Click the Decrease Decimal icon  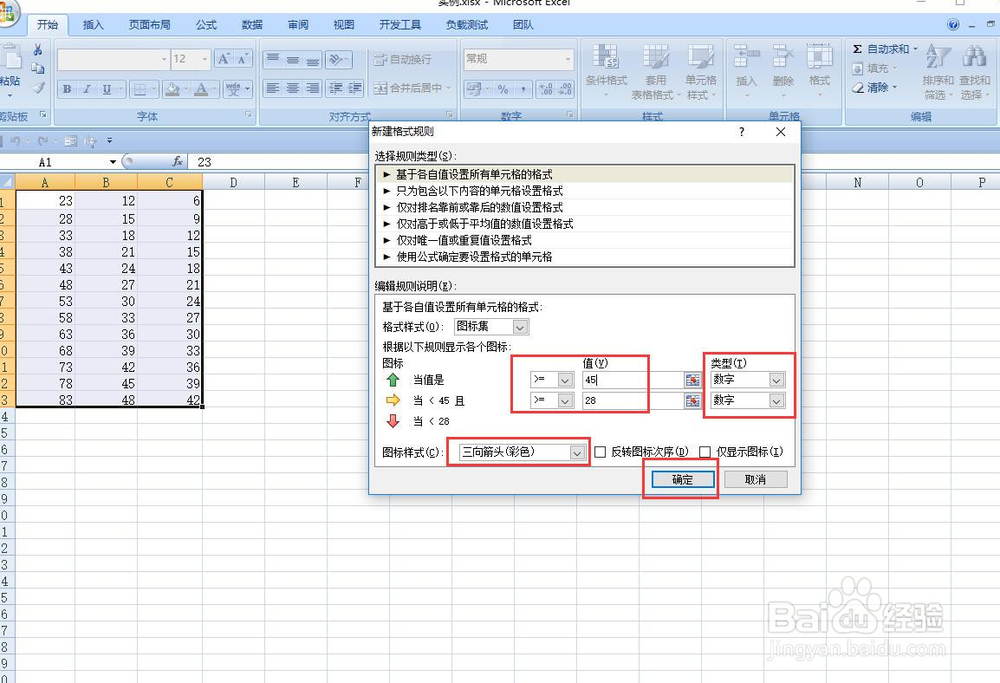[565, 89]
